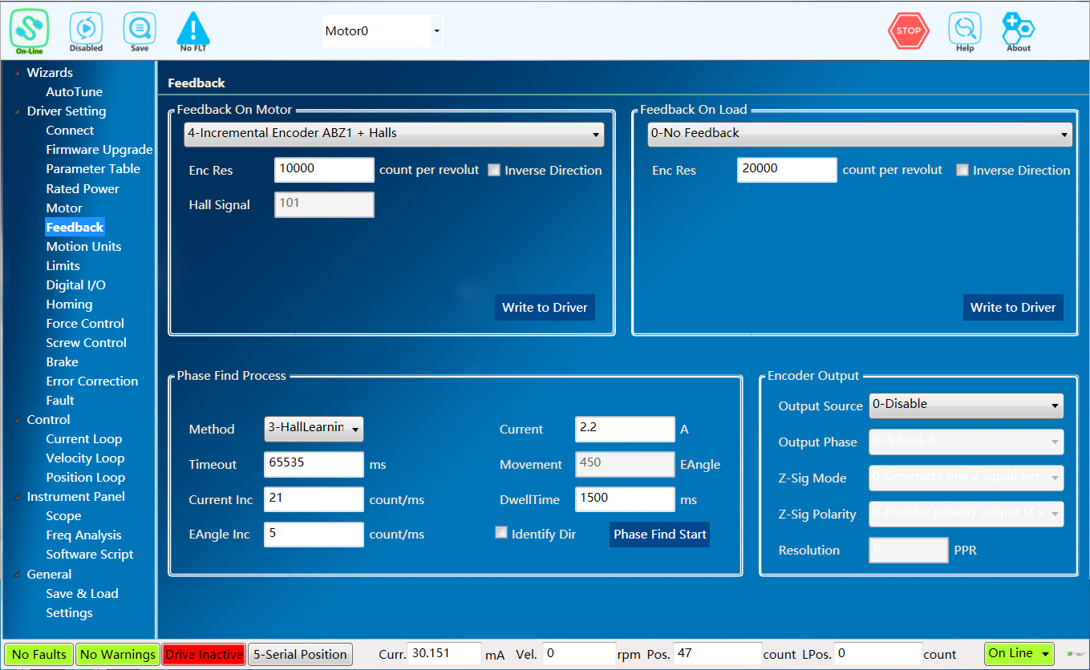Viewport: 1090px width, 670px height.
Task: Select Fault in the sidebar
Action: 60,400
